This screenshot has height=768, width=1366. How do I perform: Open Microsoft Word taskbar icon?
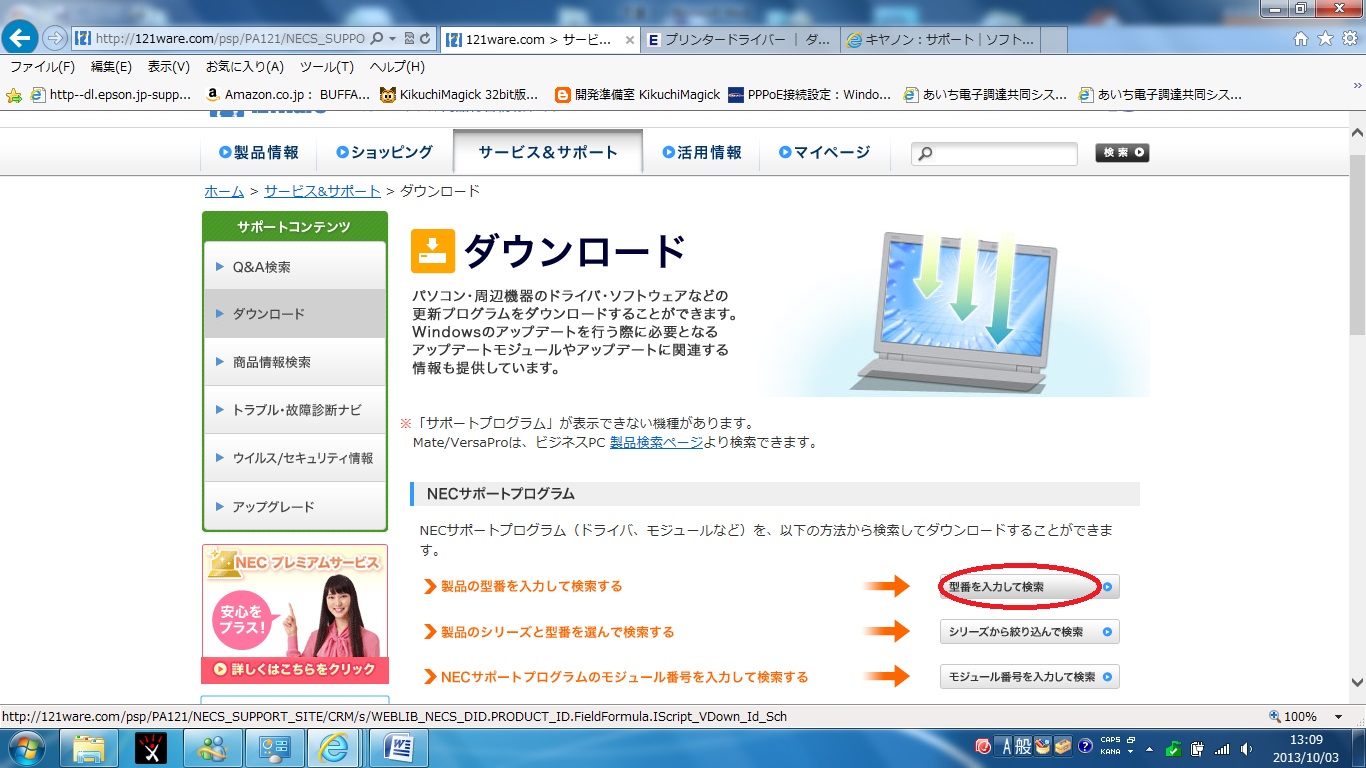point(399,747)
